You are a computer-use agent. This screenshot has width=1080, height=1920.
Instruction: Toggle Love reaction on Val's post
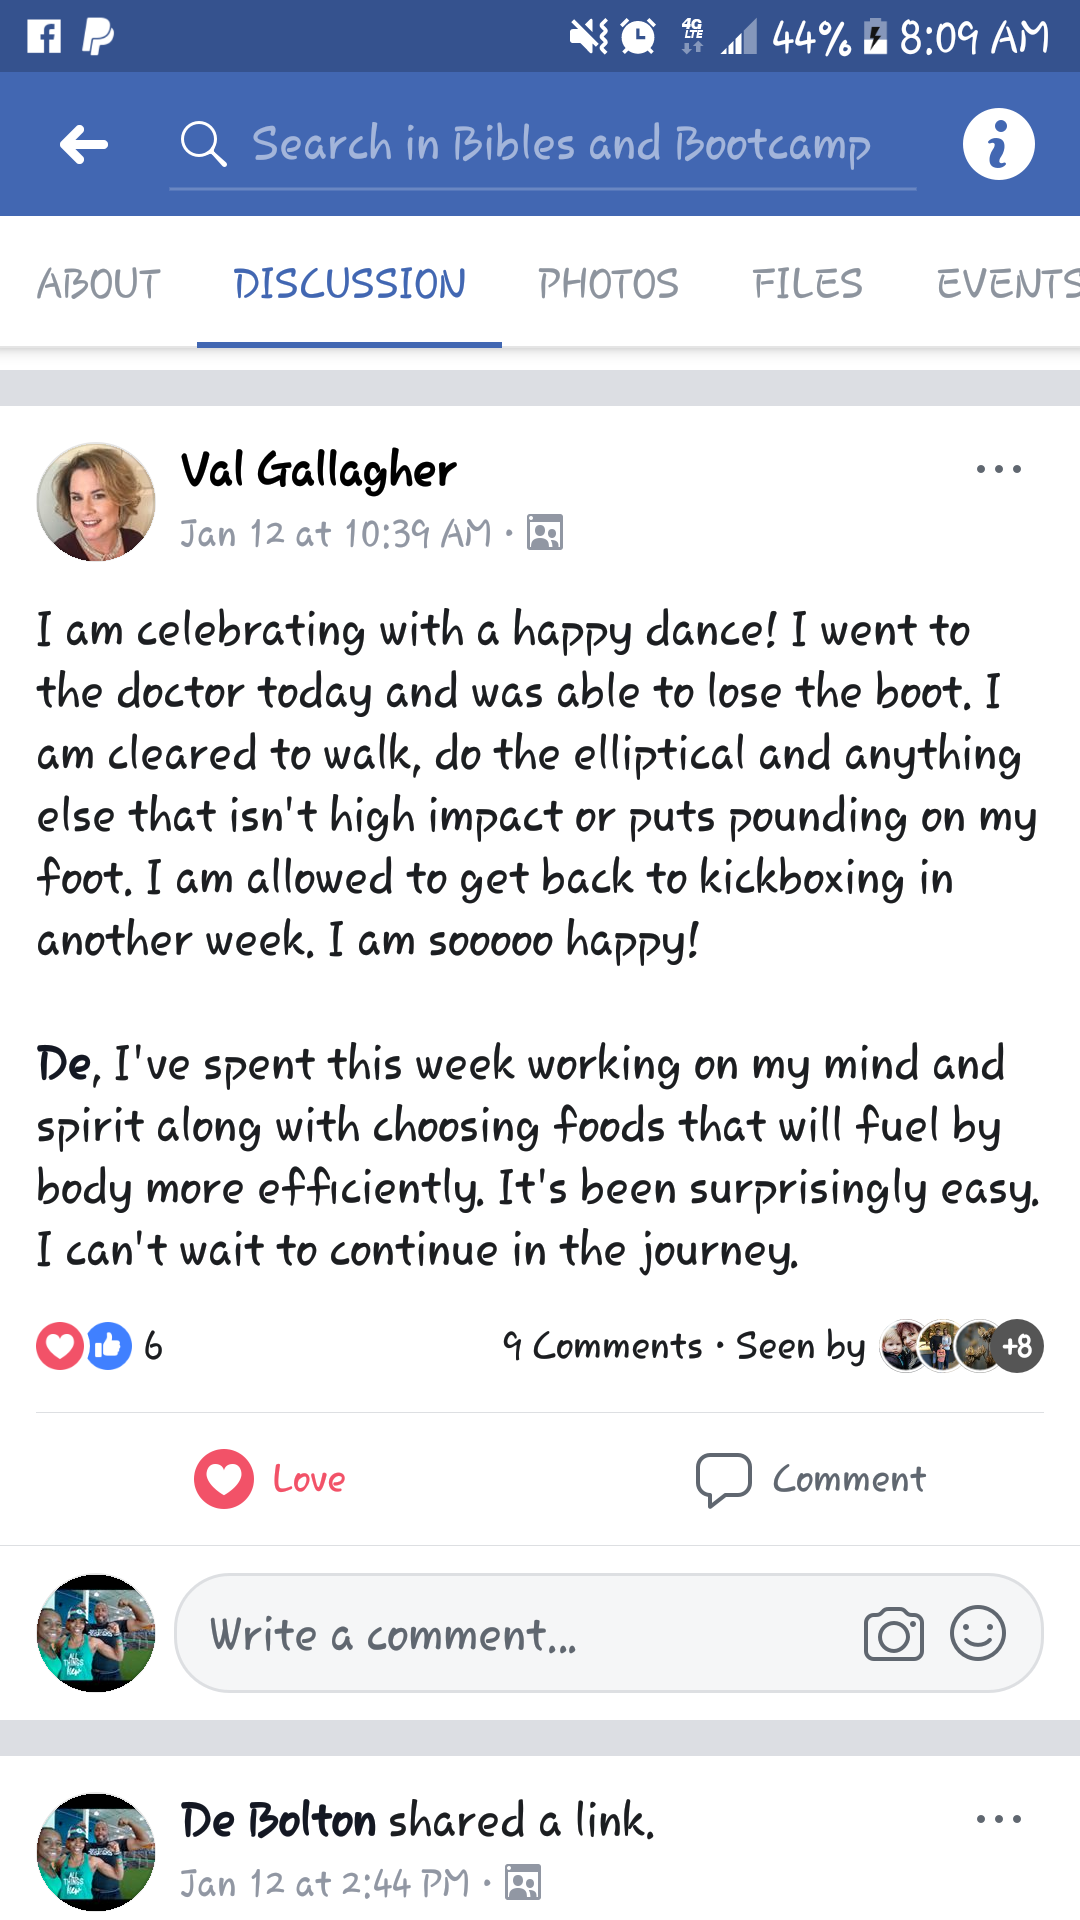point(270,1479)
